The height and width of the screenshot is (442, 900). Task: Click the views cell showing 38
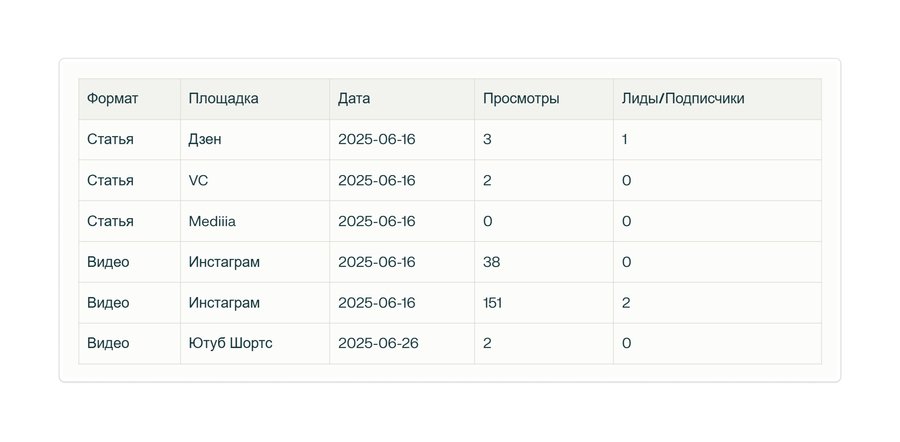click(492, 262)
